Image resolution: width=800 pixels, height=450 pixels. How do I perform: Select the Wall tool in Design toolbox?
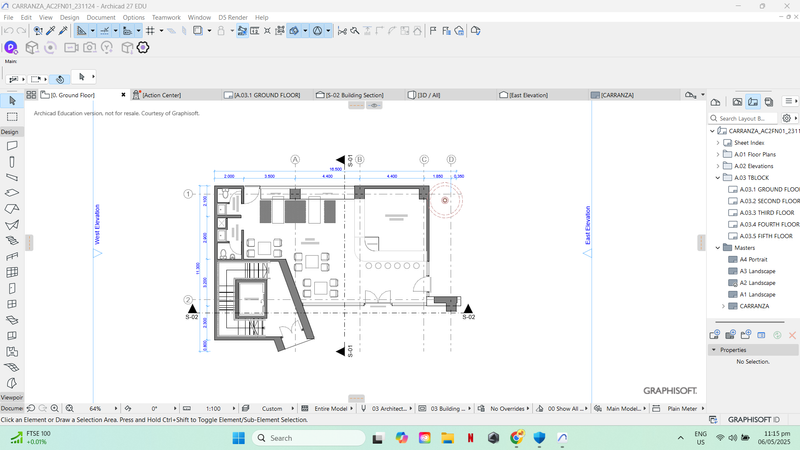pos(11,145)
